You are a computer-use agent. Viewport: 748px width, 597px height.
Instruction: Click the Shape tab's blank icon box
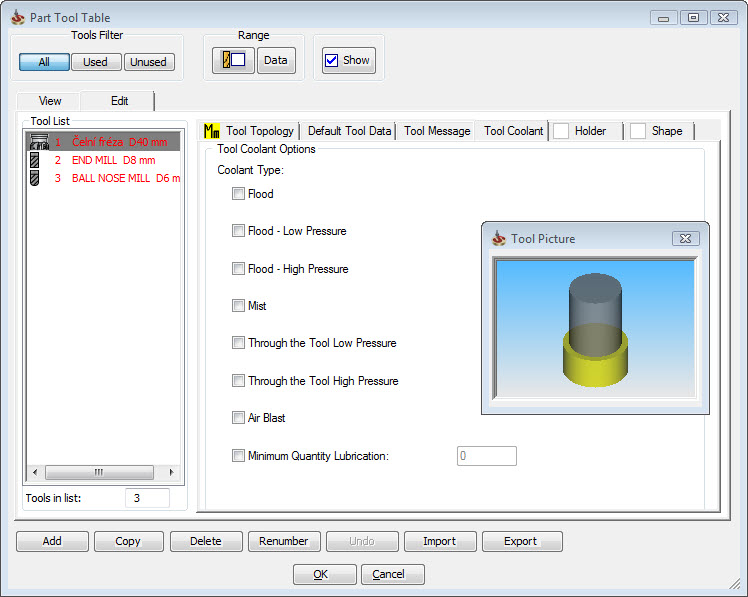point(638,131)
